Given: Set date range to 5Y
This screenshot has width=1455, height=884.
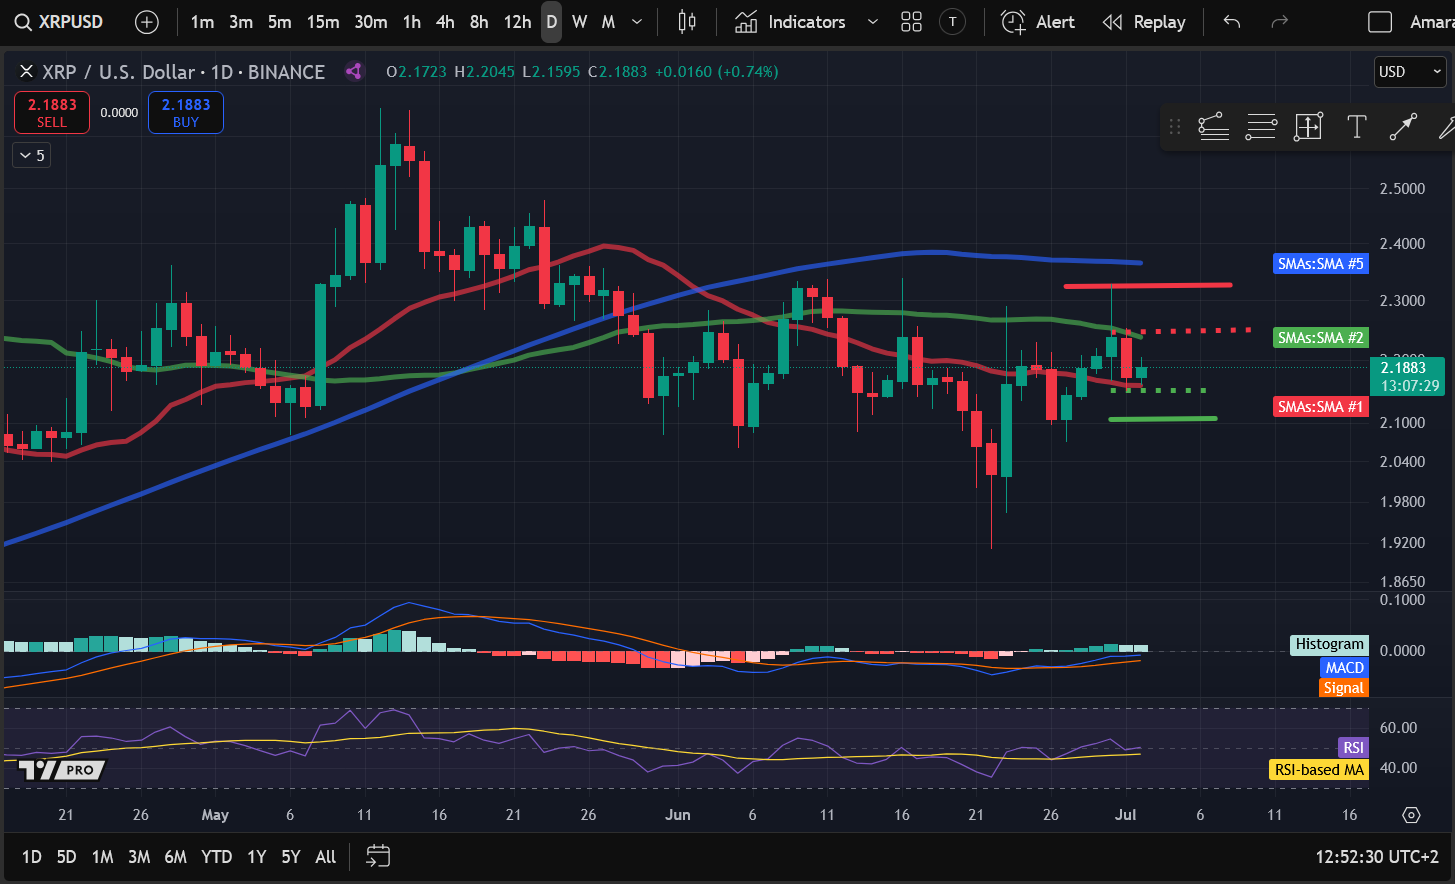Looking at the screenshot, I should pyautogui.click(x=291, y=857).
